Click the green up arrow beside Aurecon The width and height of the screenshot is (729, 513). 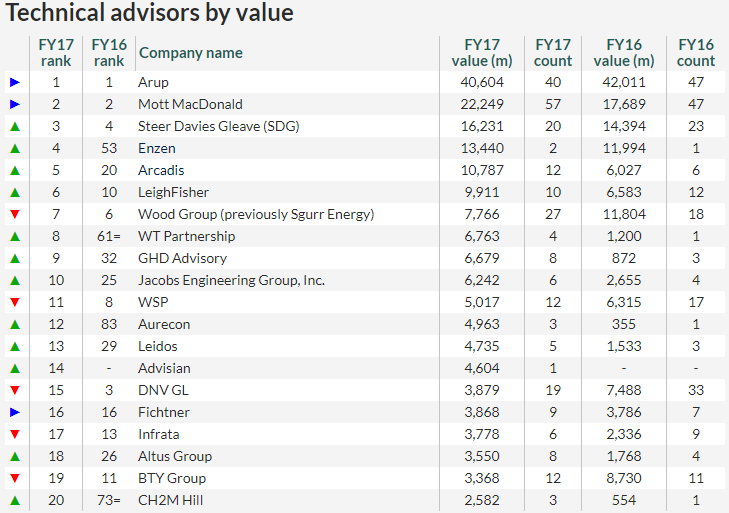coord(14,324)
